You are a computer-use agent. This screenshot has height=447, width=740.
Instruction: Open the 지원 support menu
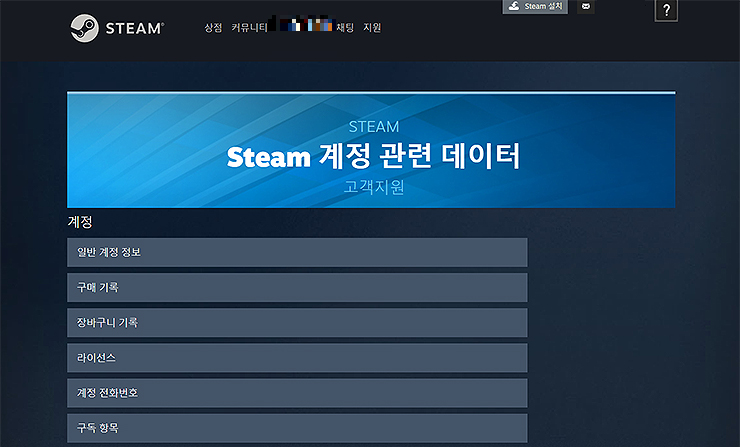(x=372, y=28)
